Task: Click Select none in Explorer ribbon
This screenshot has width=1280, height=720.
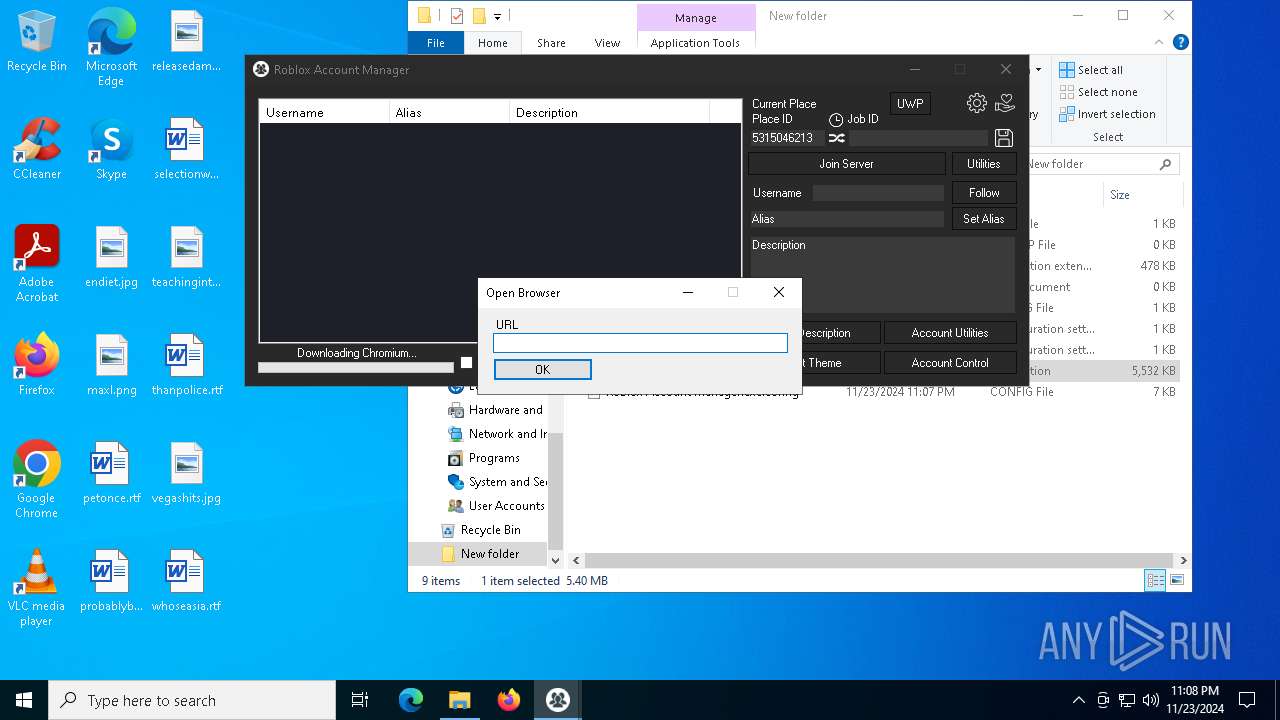Action: (x=1098, y=92)
